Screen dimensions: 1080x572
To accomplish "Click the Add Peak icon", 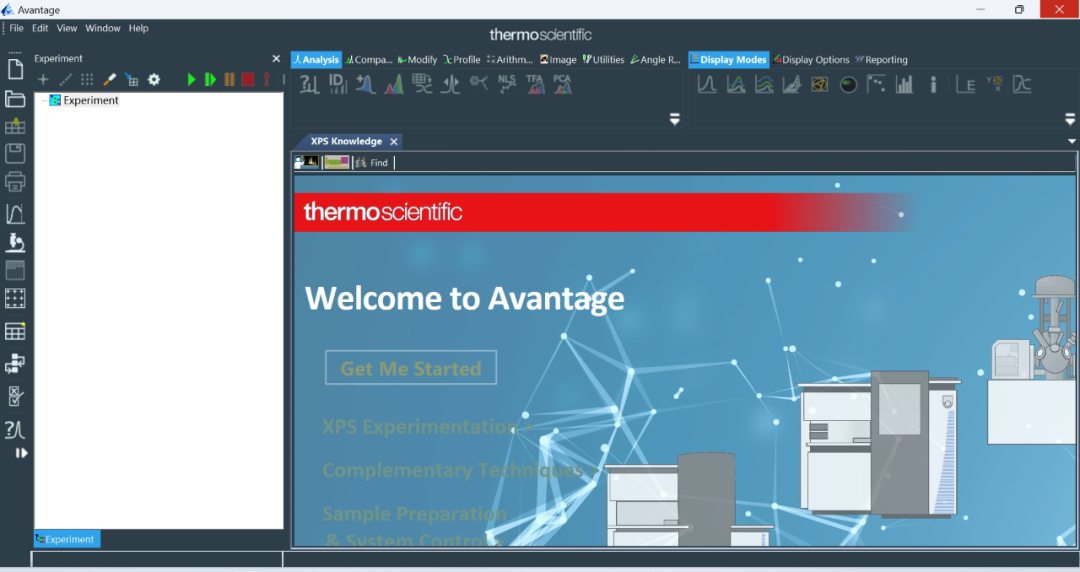I will coord(366,84).
